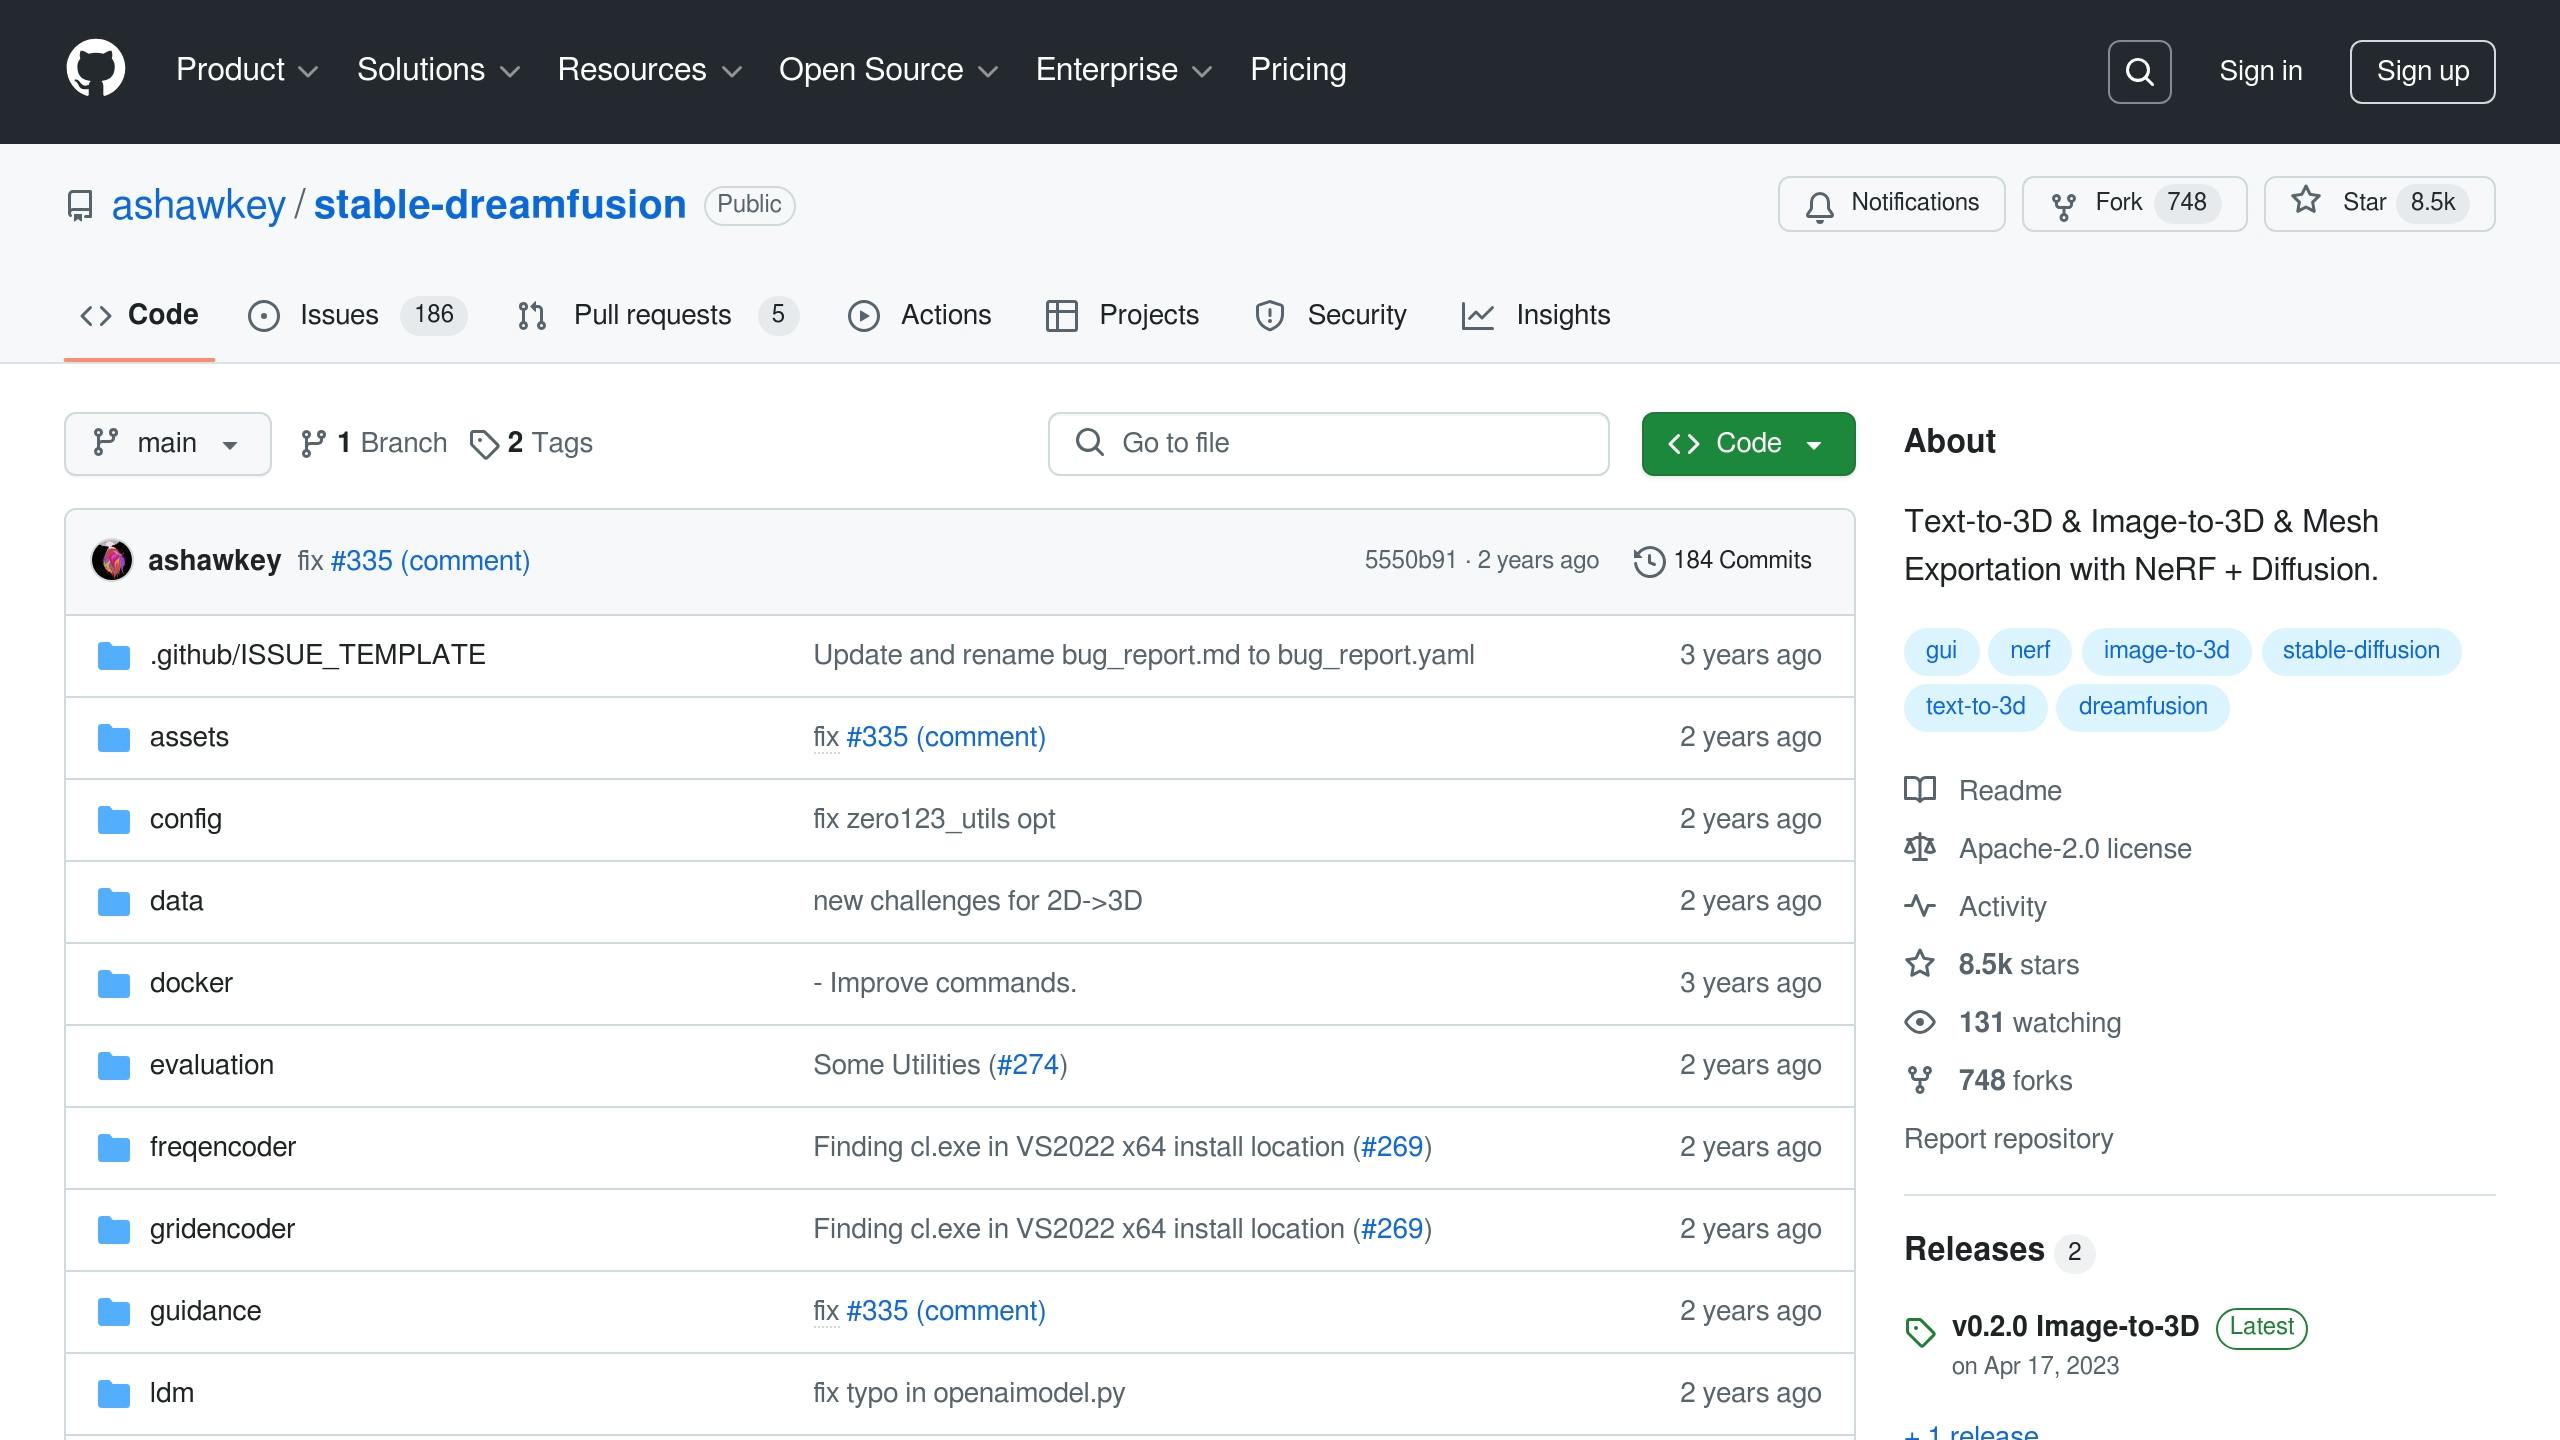Click the stars icon in About
This screenshot has width=2560, height=1440.
point(1920,964)
